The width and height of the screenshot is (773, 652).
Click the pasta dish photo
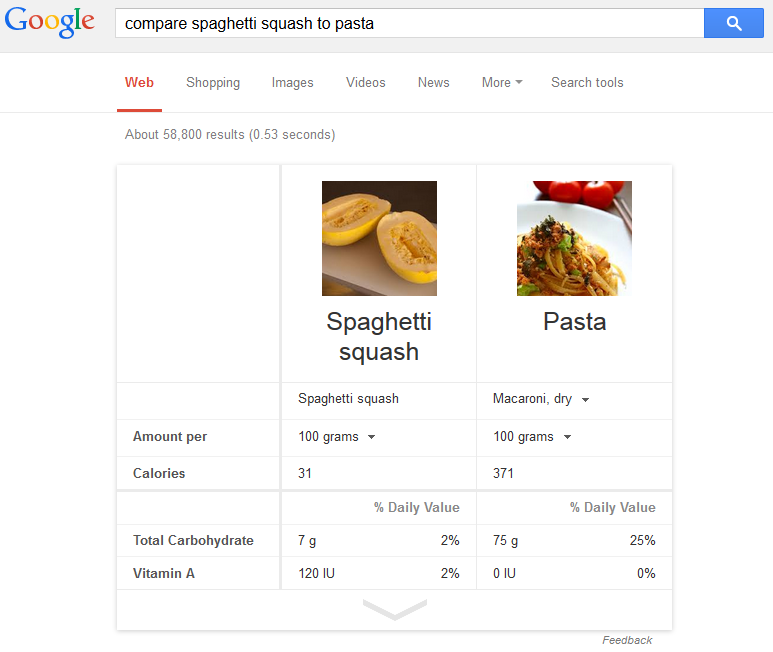click(x=574, y=238)
